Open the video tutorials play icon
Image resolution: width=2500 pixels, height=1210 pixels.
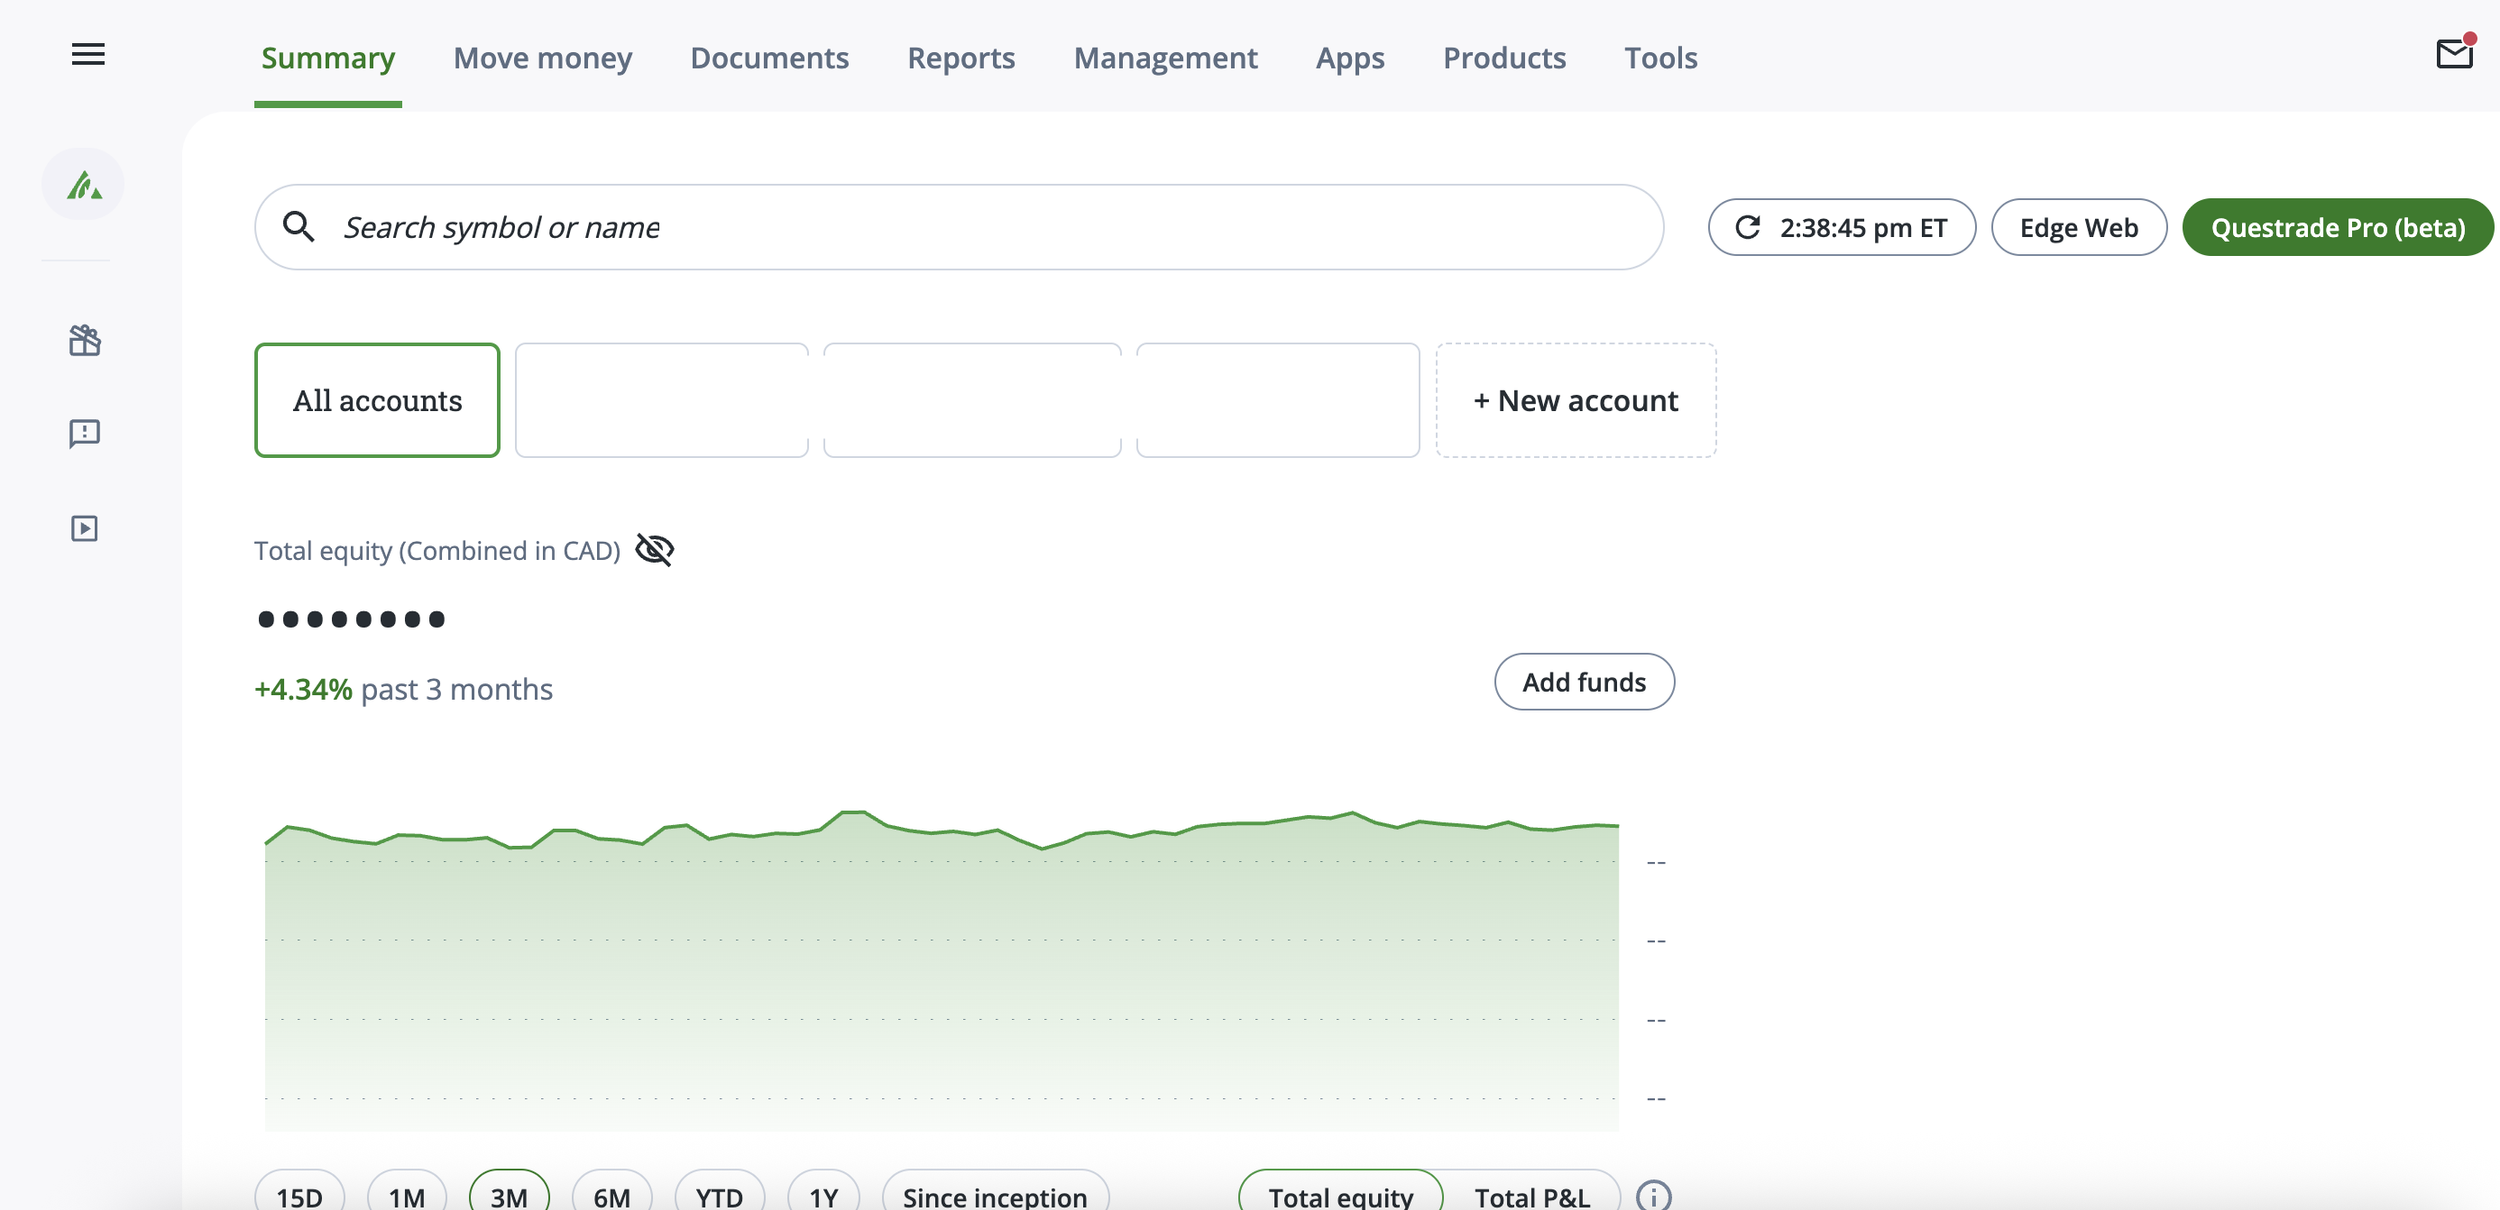[85, 528]
